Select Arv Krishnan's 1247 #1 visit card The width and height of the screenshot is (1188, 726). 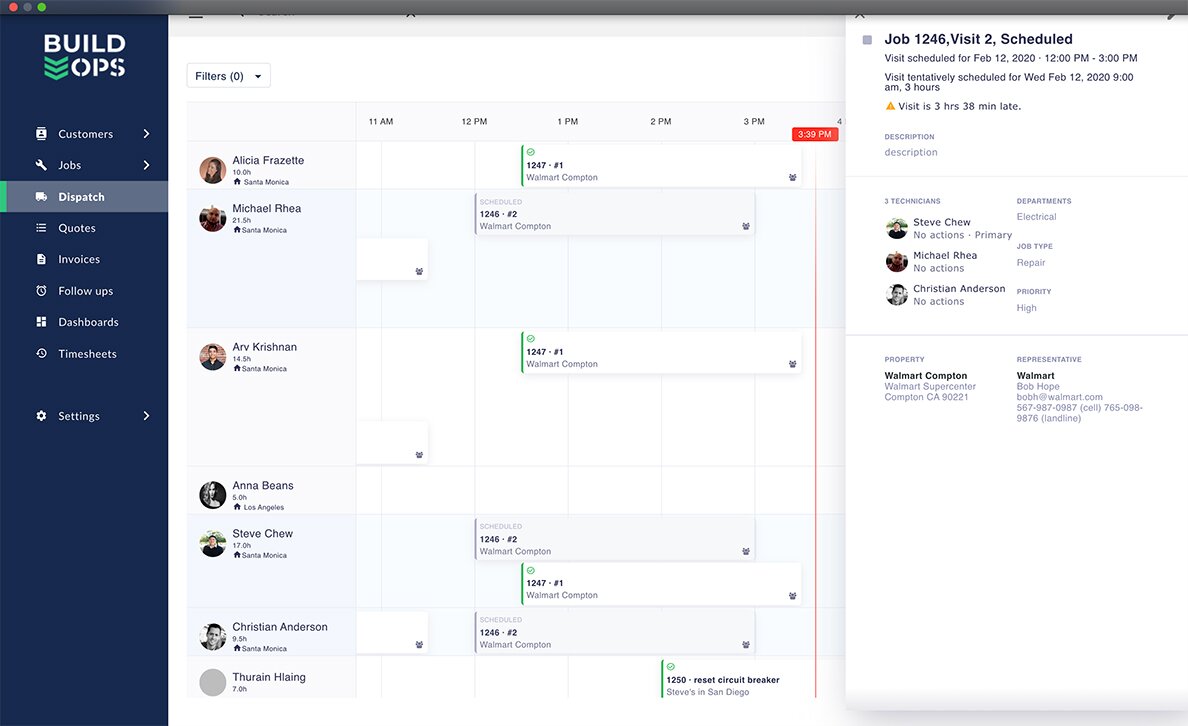(661, 352)
